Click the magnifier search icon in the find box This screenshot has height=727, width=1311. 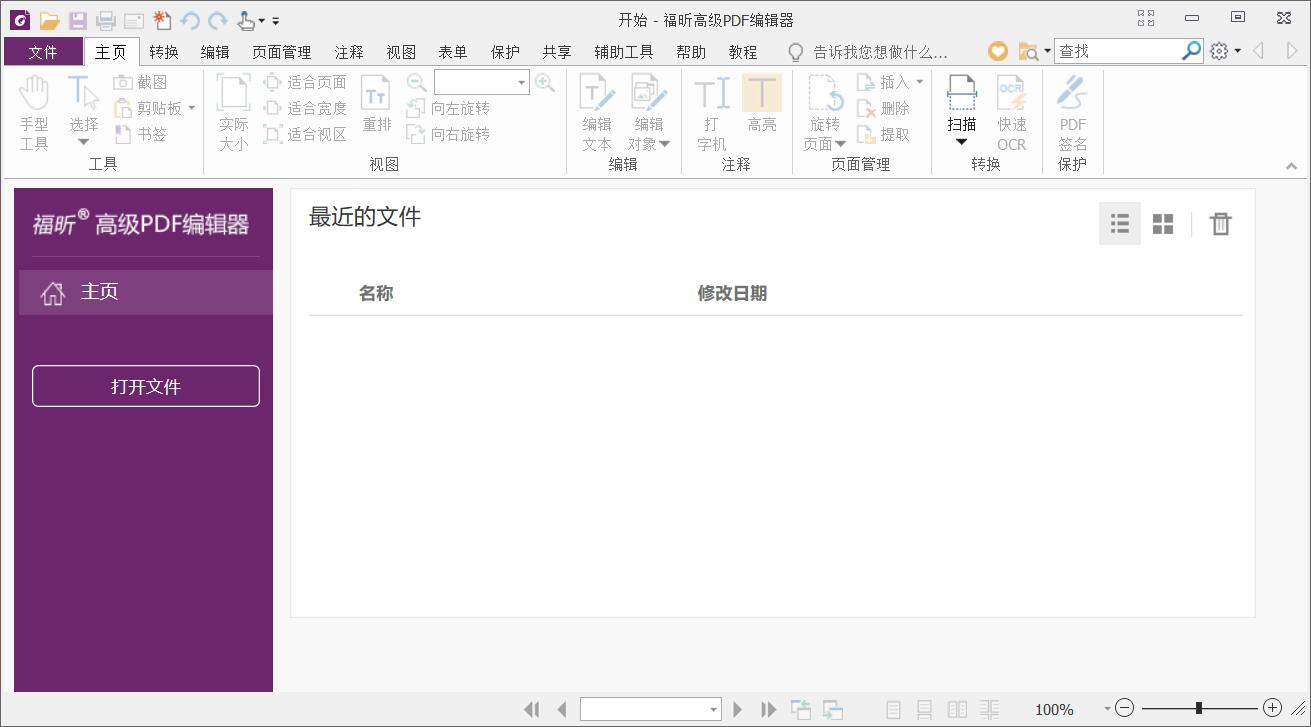click(1191, 51)
